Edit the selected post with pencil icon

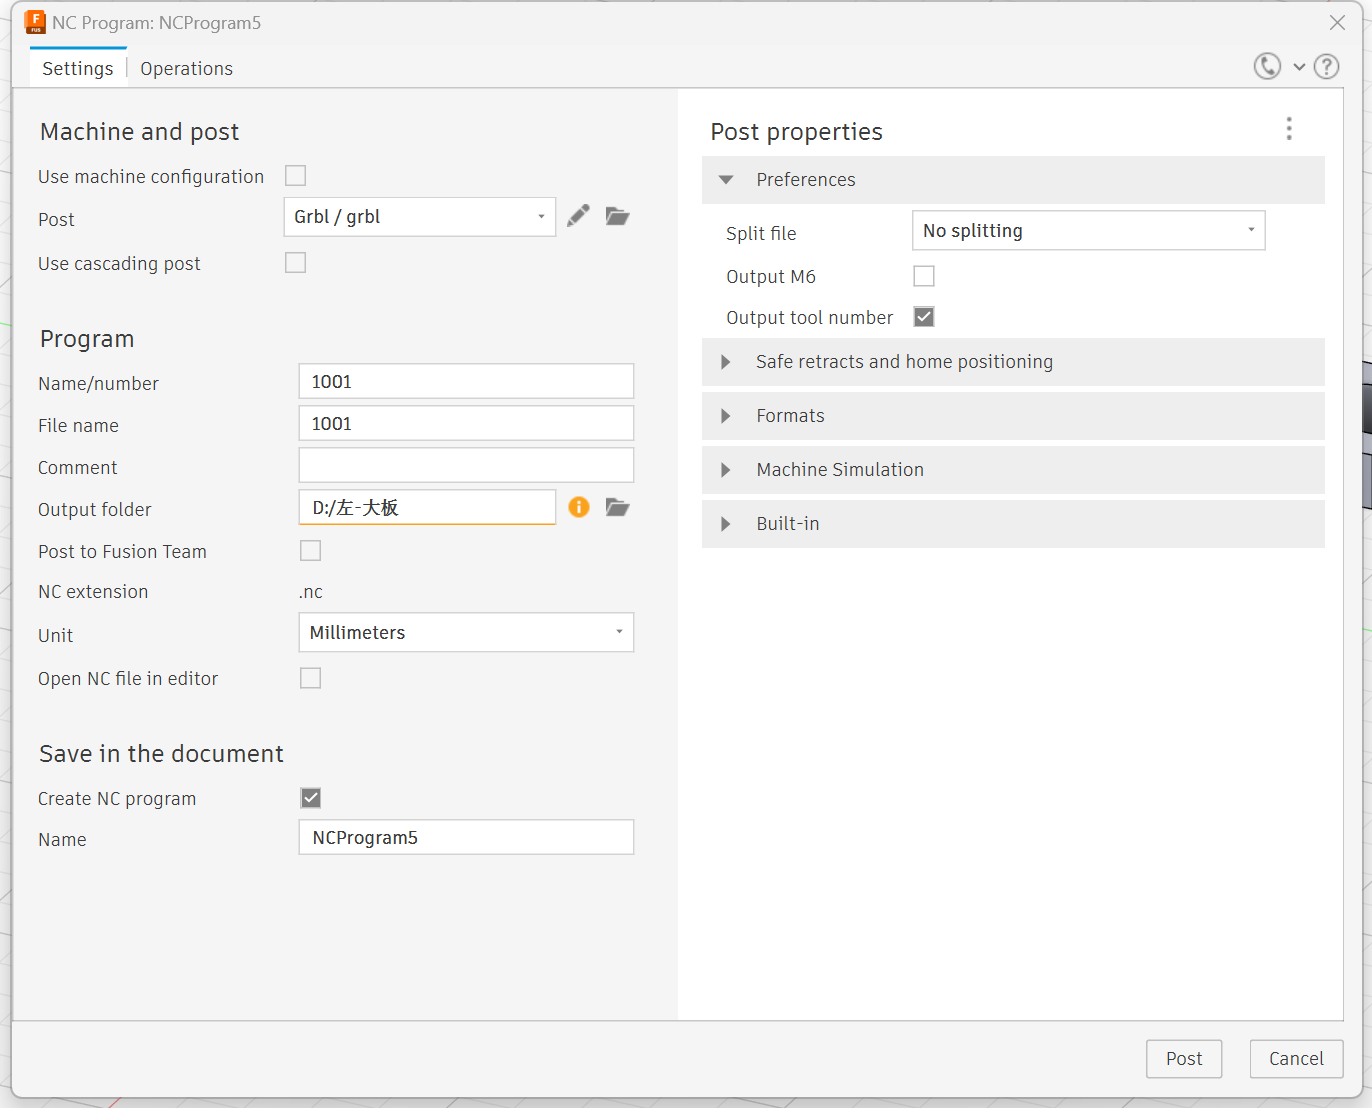(x=578, y=216)
